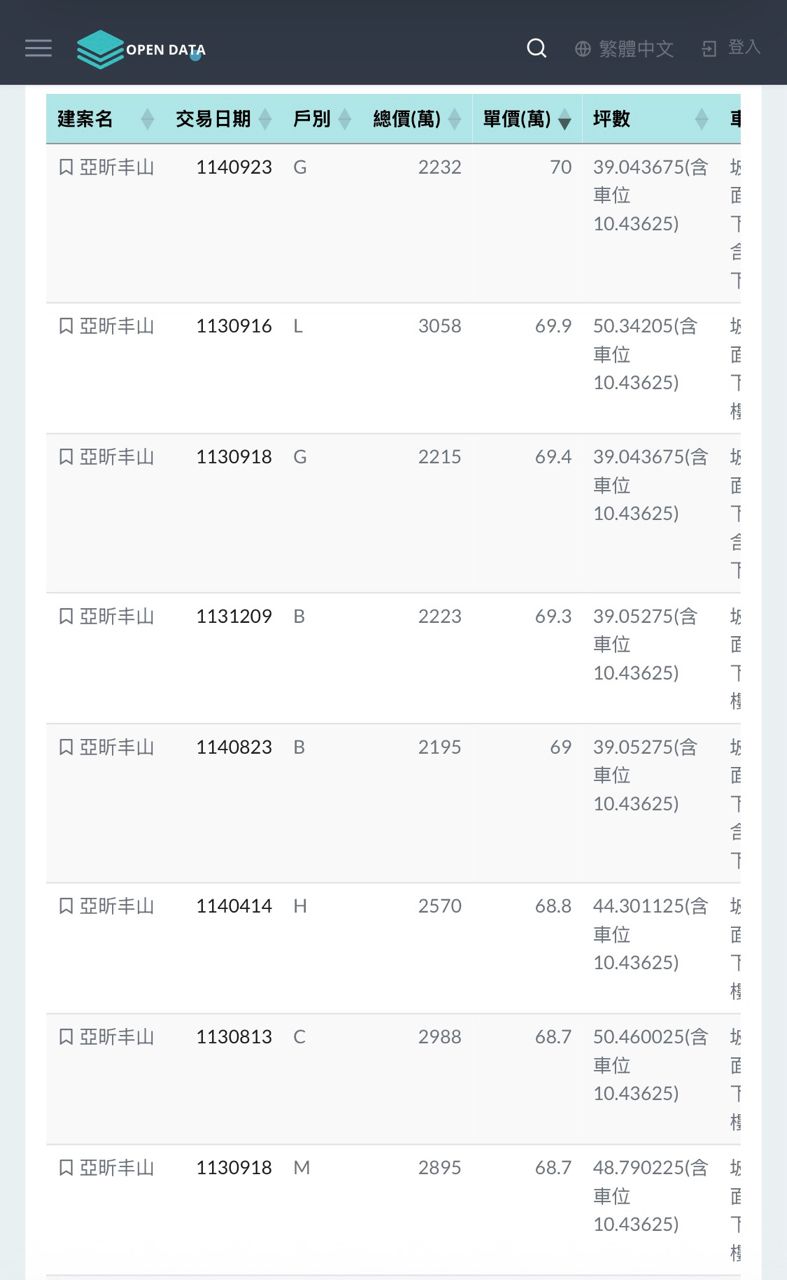Toggle bookmark on the 1130916 row
The height and width of the screenshot is (1280, 787).
(x=66, y=327)
